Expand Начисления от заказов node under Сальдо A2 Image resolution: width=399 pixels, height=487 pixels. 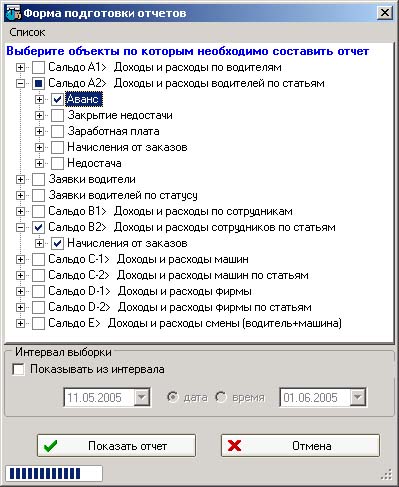pyautogui.click(x=39, y=147)
